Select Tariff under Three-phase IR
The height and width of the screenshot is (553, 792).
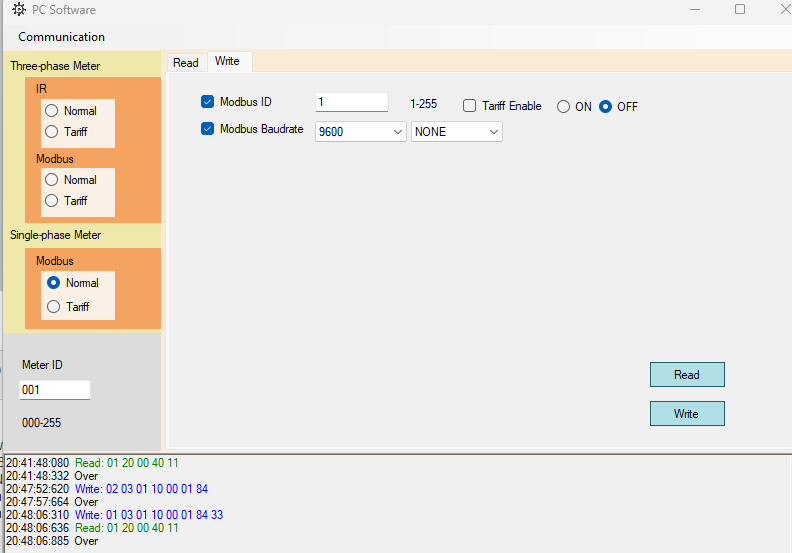pos(52,131)
